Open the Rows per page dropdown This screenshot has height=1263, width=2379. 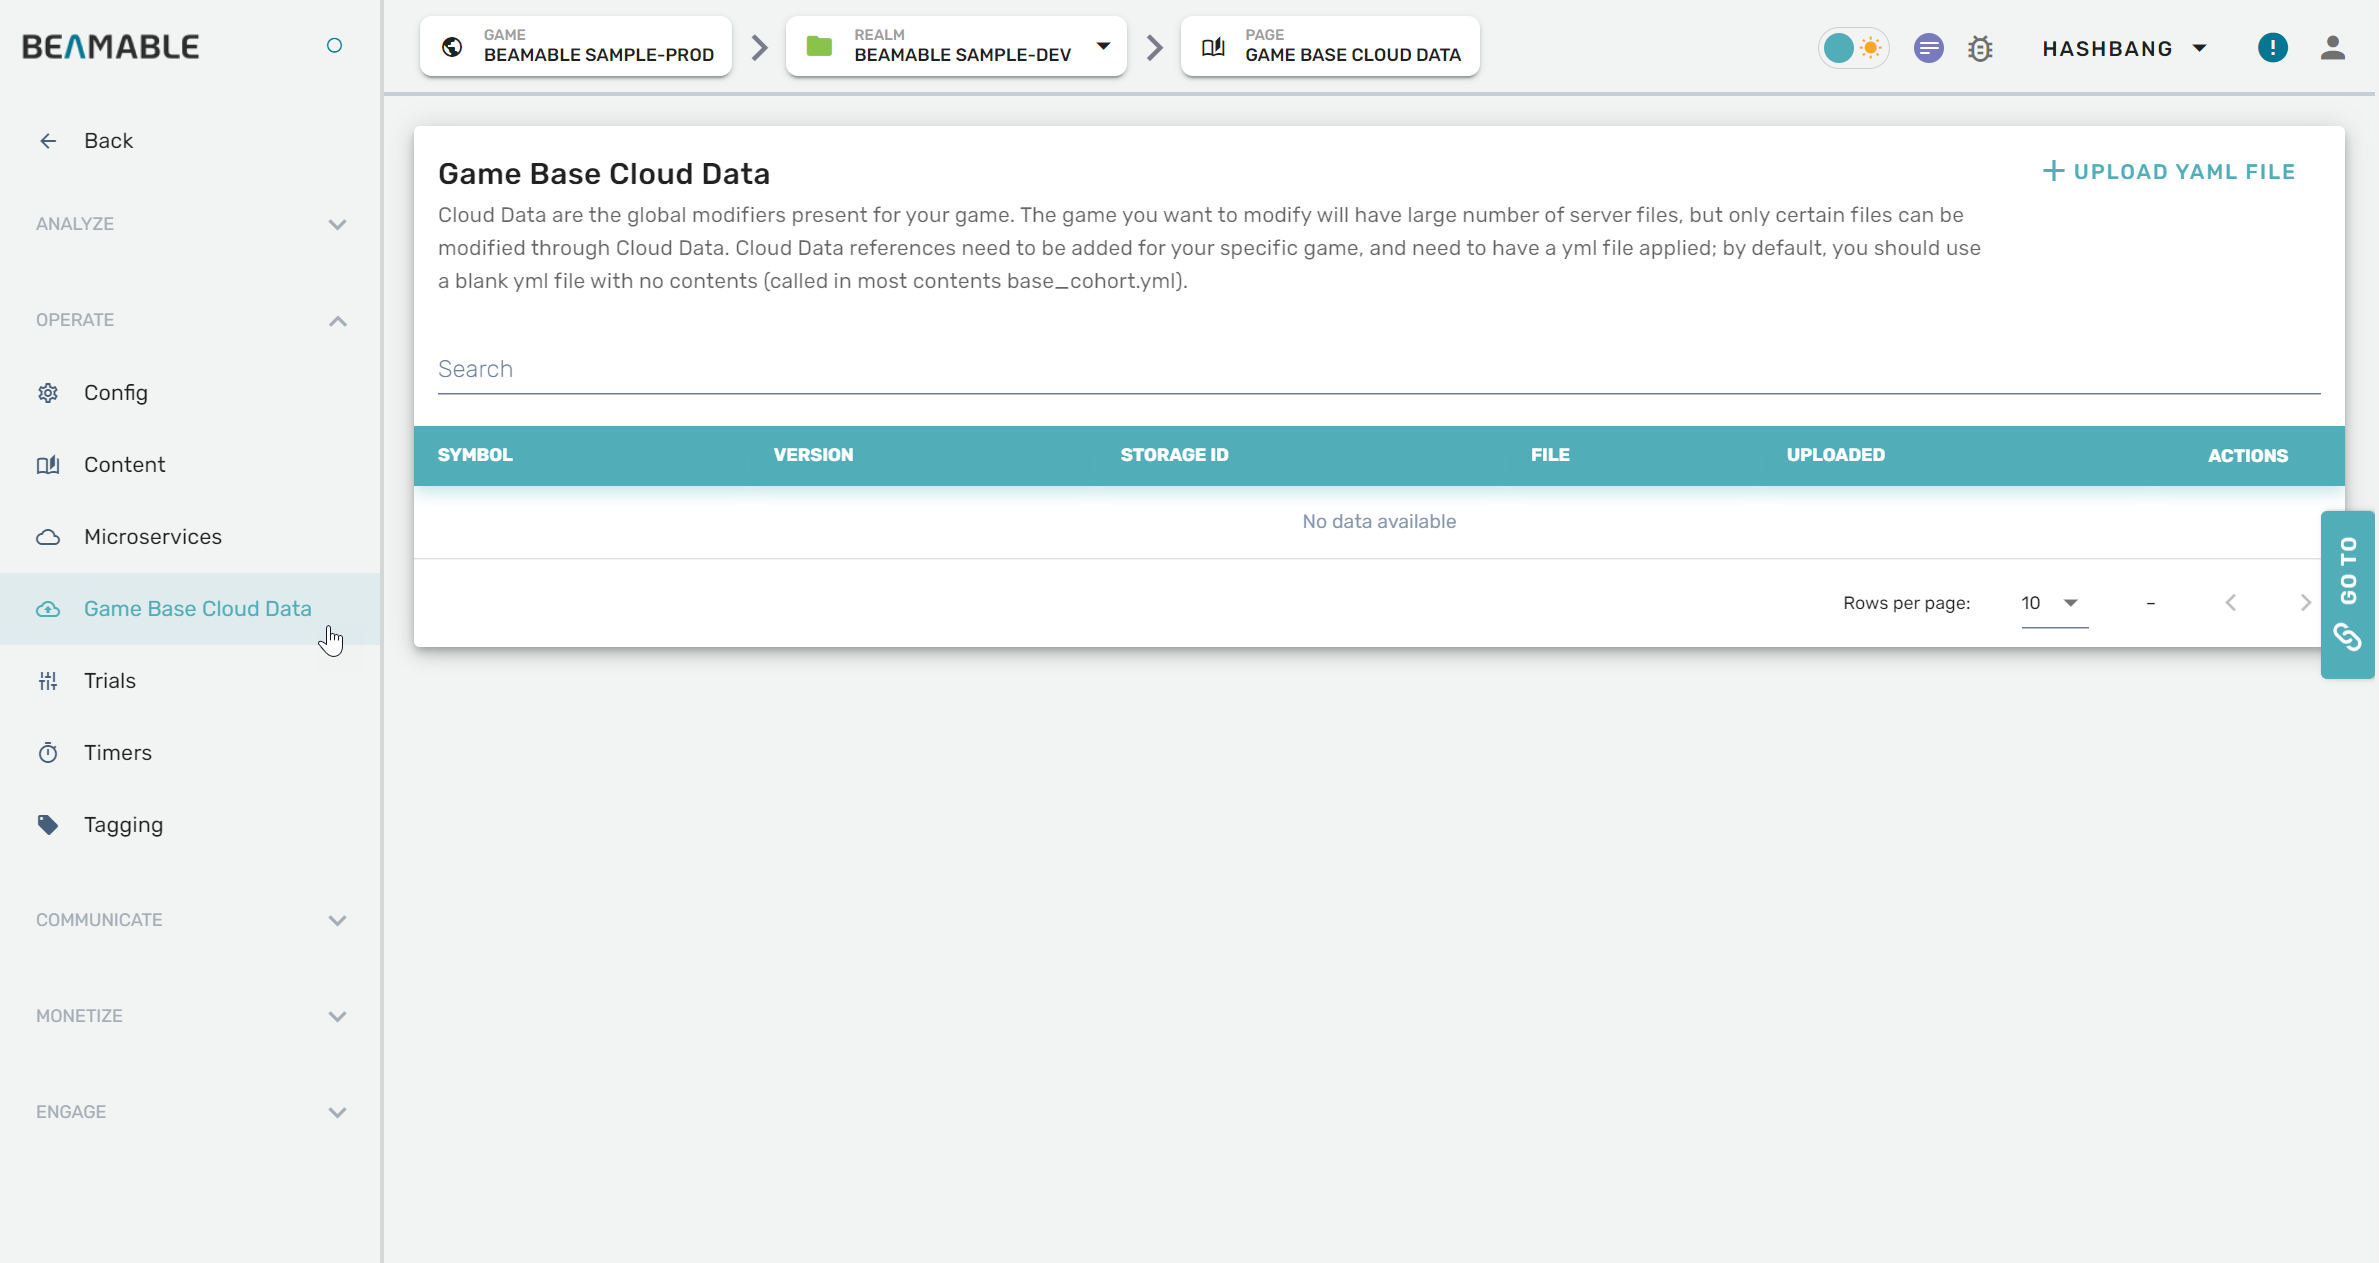click(2053, 603)
